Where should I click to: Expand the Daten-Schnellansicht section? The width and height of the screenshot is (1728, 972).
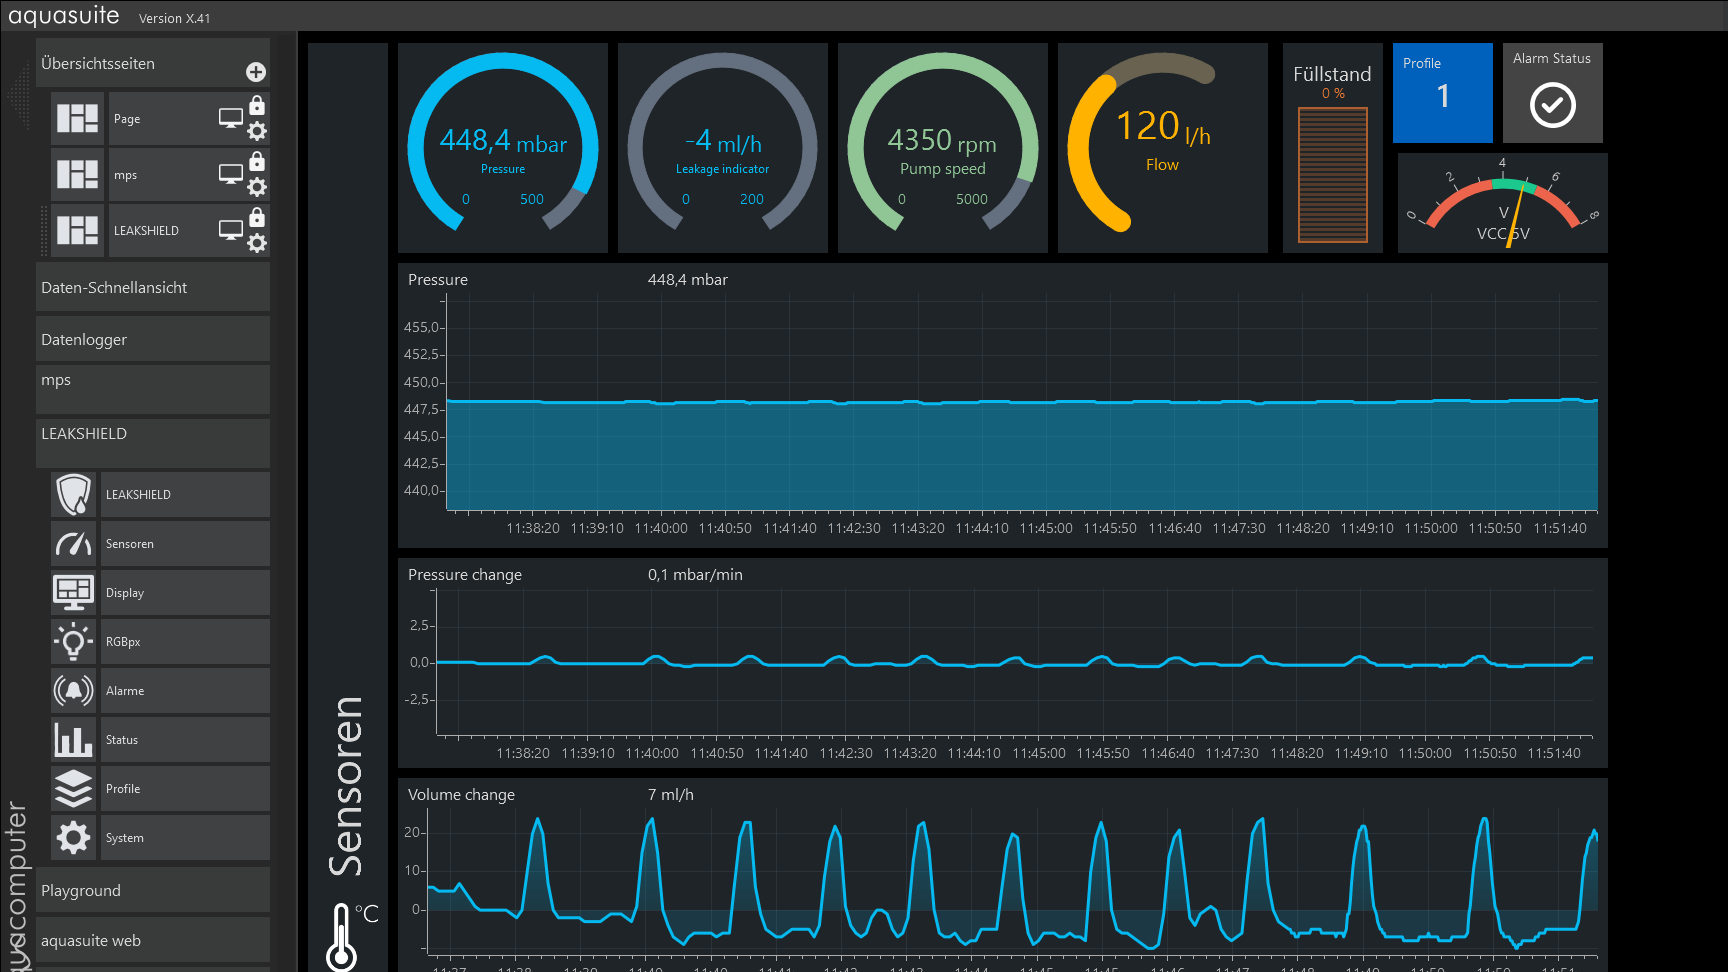[x=152, y=288]
